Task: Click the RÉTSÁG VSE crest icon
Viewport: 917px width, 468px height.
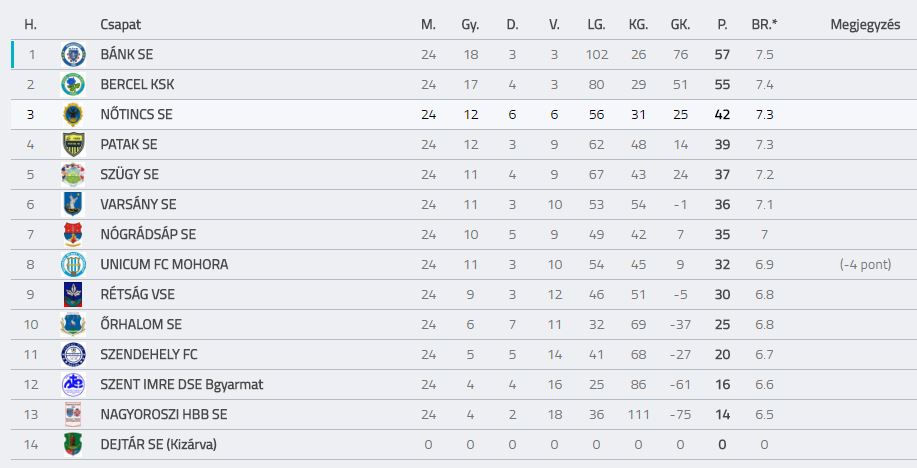Action: (73, 294)
